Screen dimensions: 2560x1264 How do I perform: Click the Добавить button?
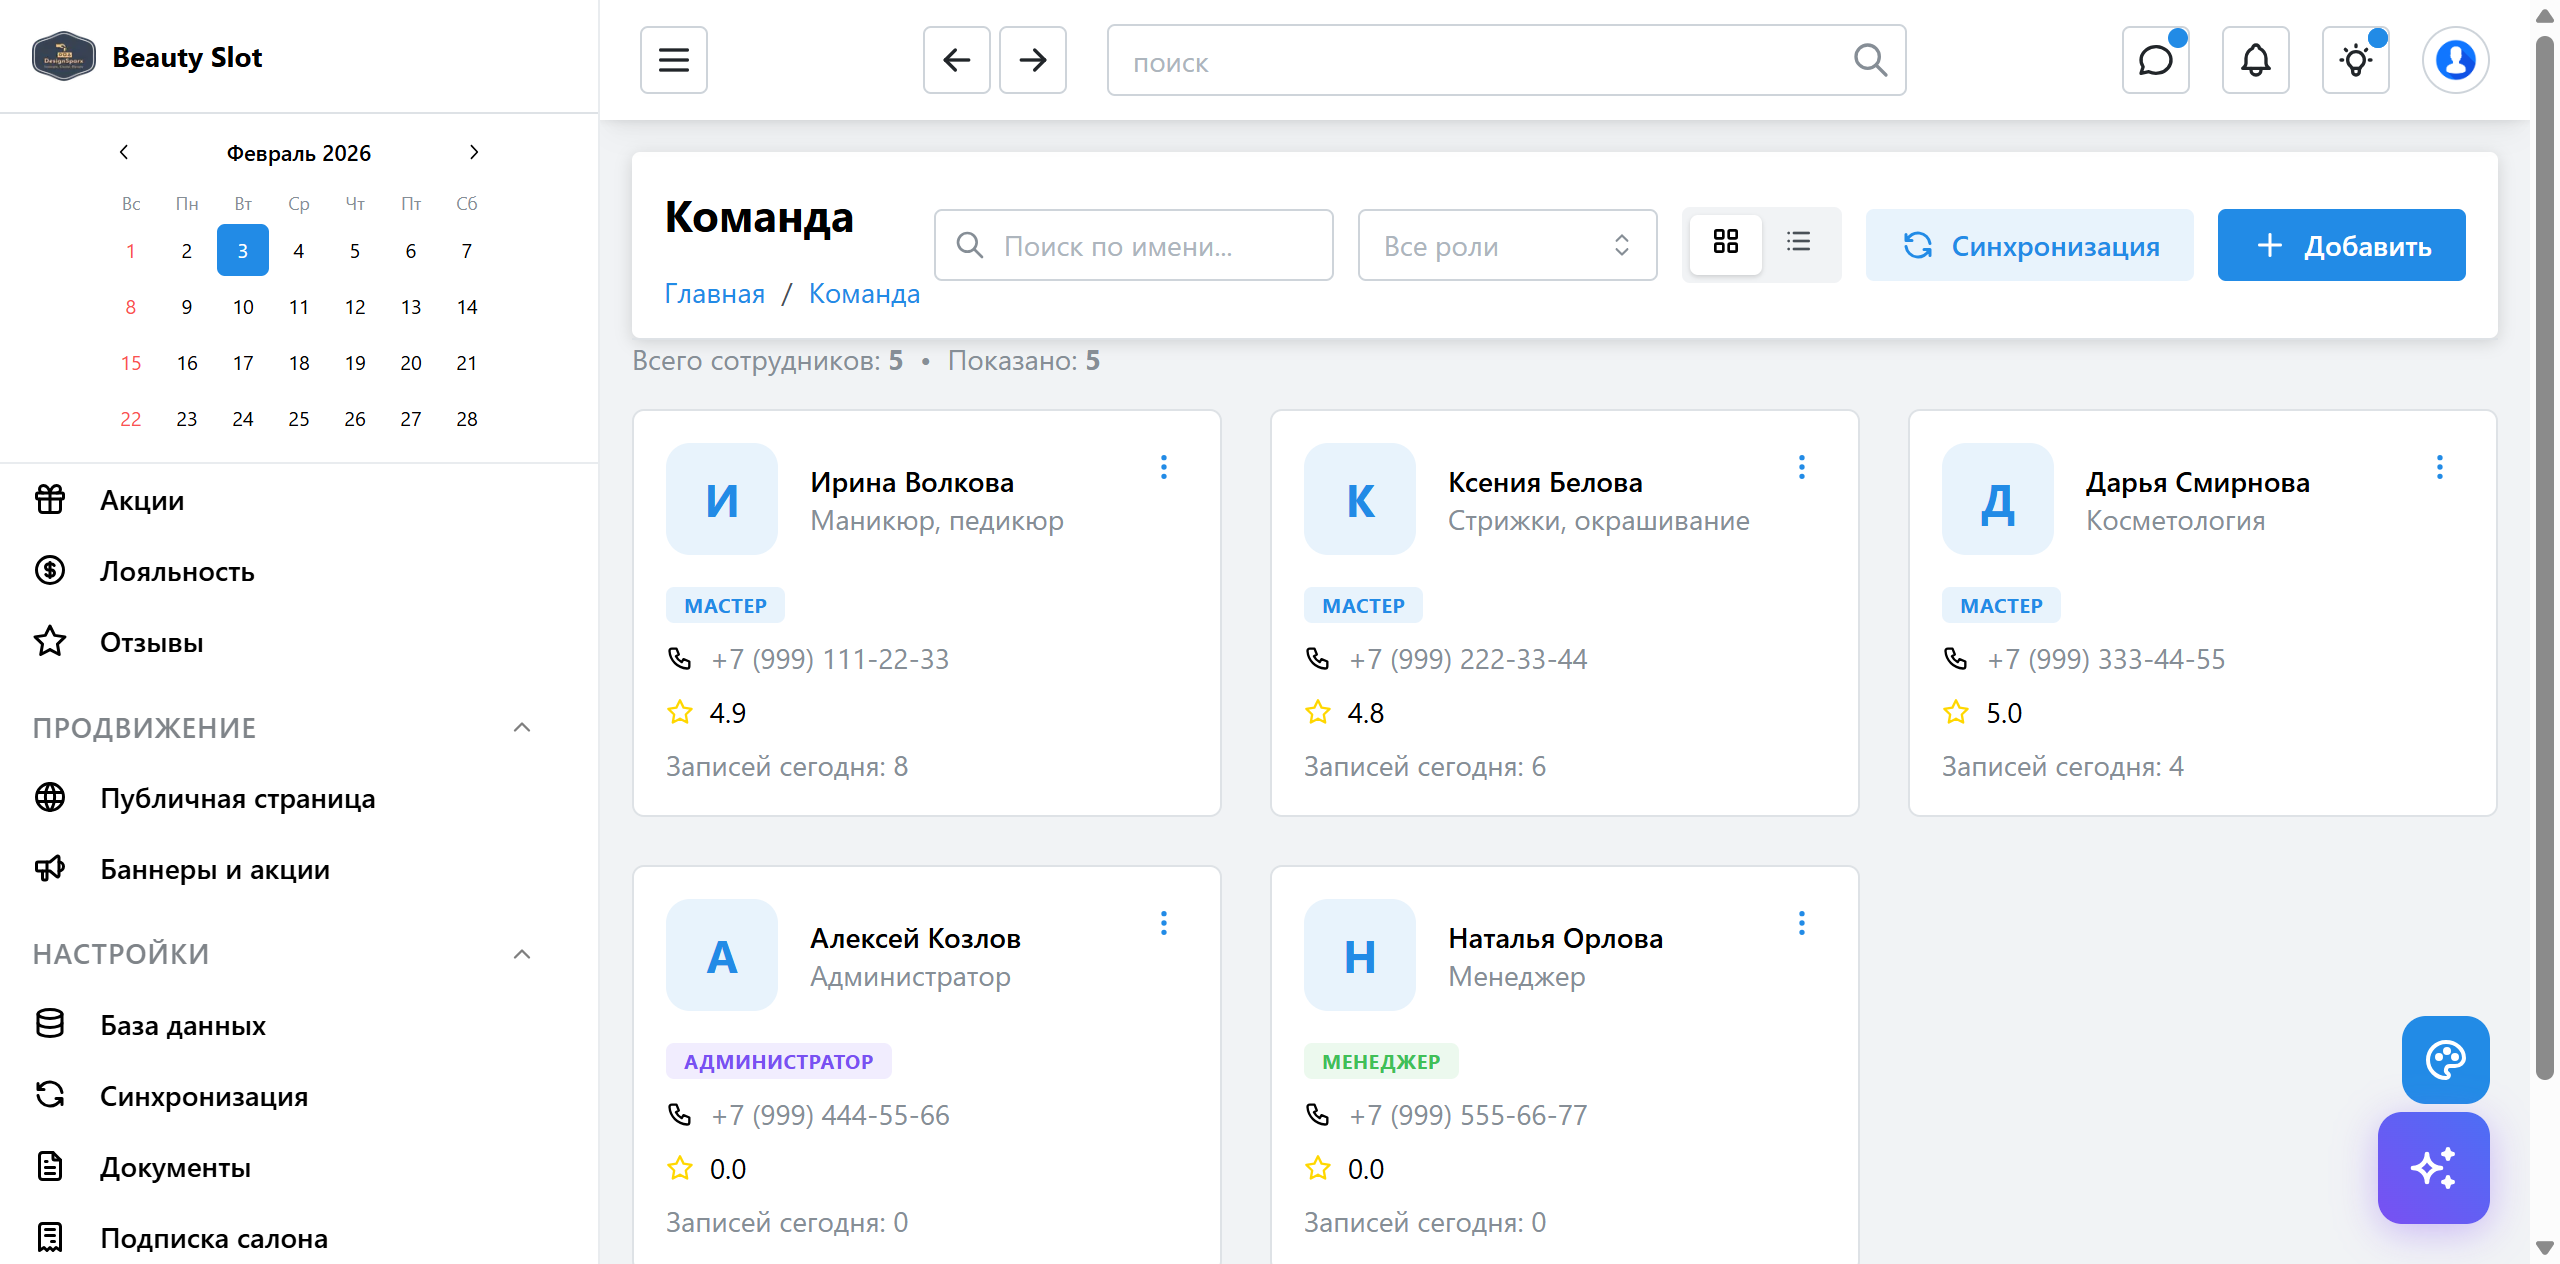(2341, 245)
